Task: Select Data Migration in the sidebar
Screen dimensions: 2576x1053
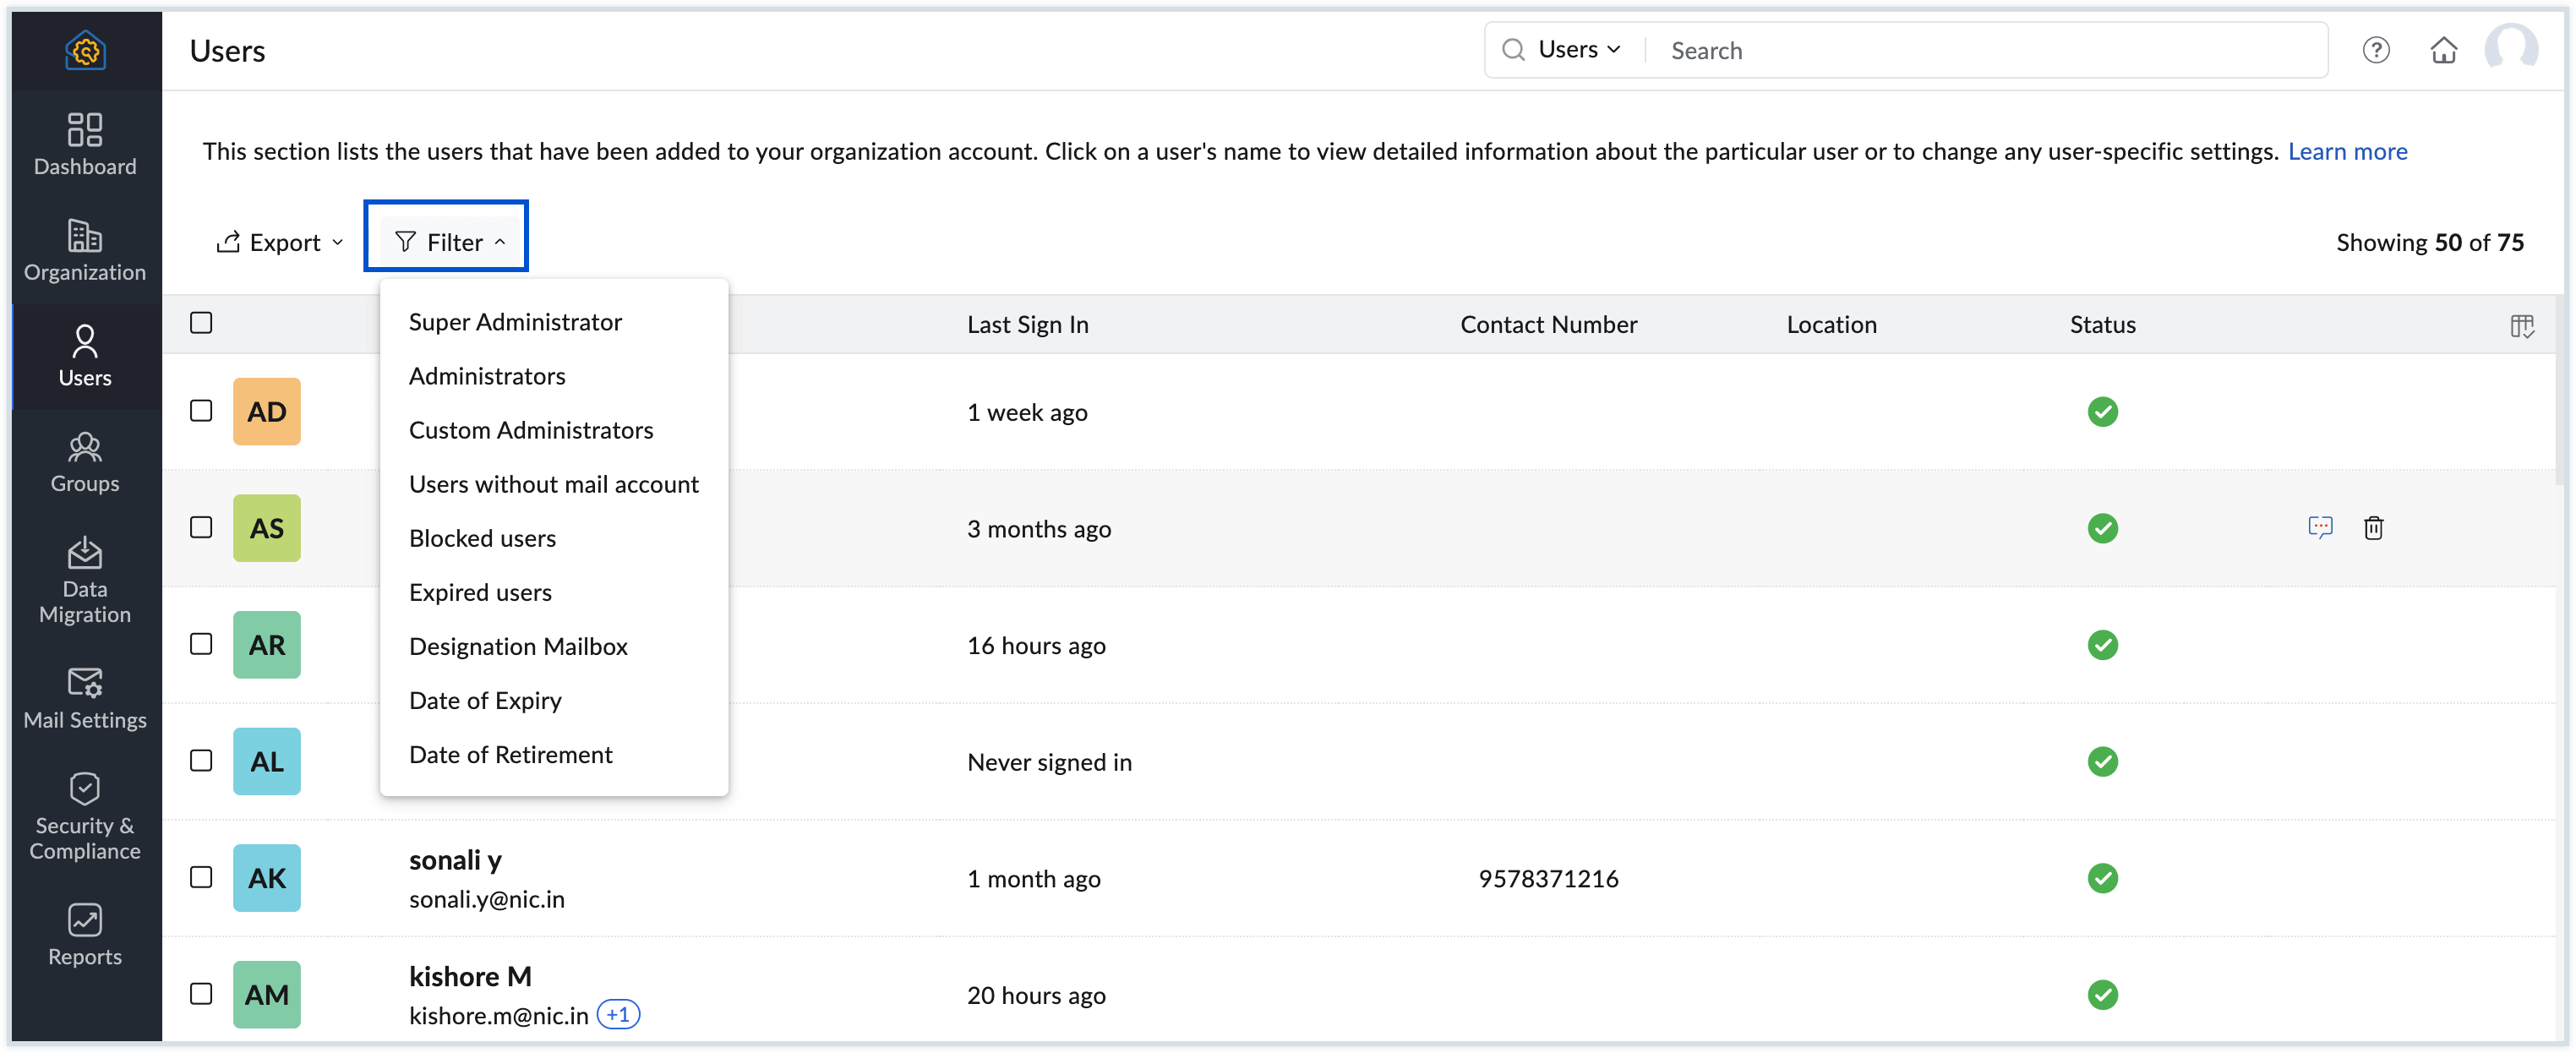Action: point(85,578)
